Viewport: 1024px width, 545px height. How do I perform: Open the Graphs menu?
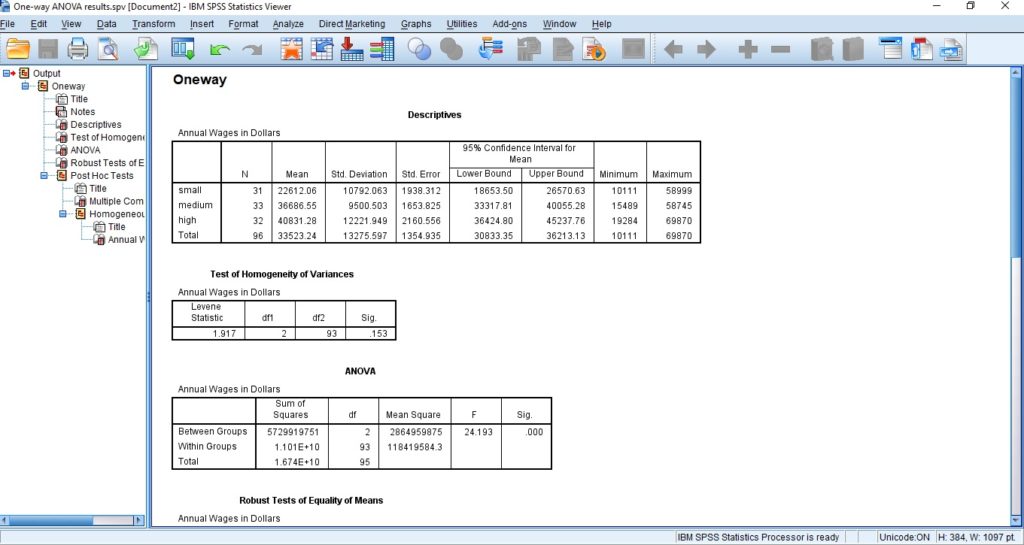coord(416,23)
